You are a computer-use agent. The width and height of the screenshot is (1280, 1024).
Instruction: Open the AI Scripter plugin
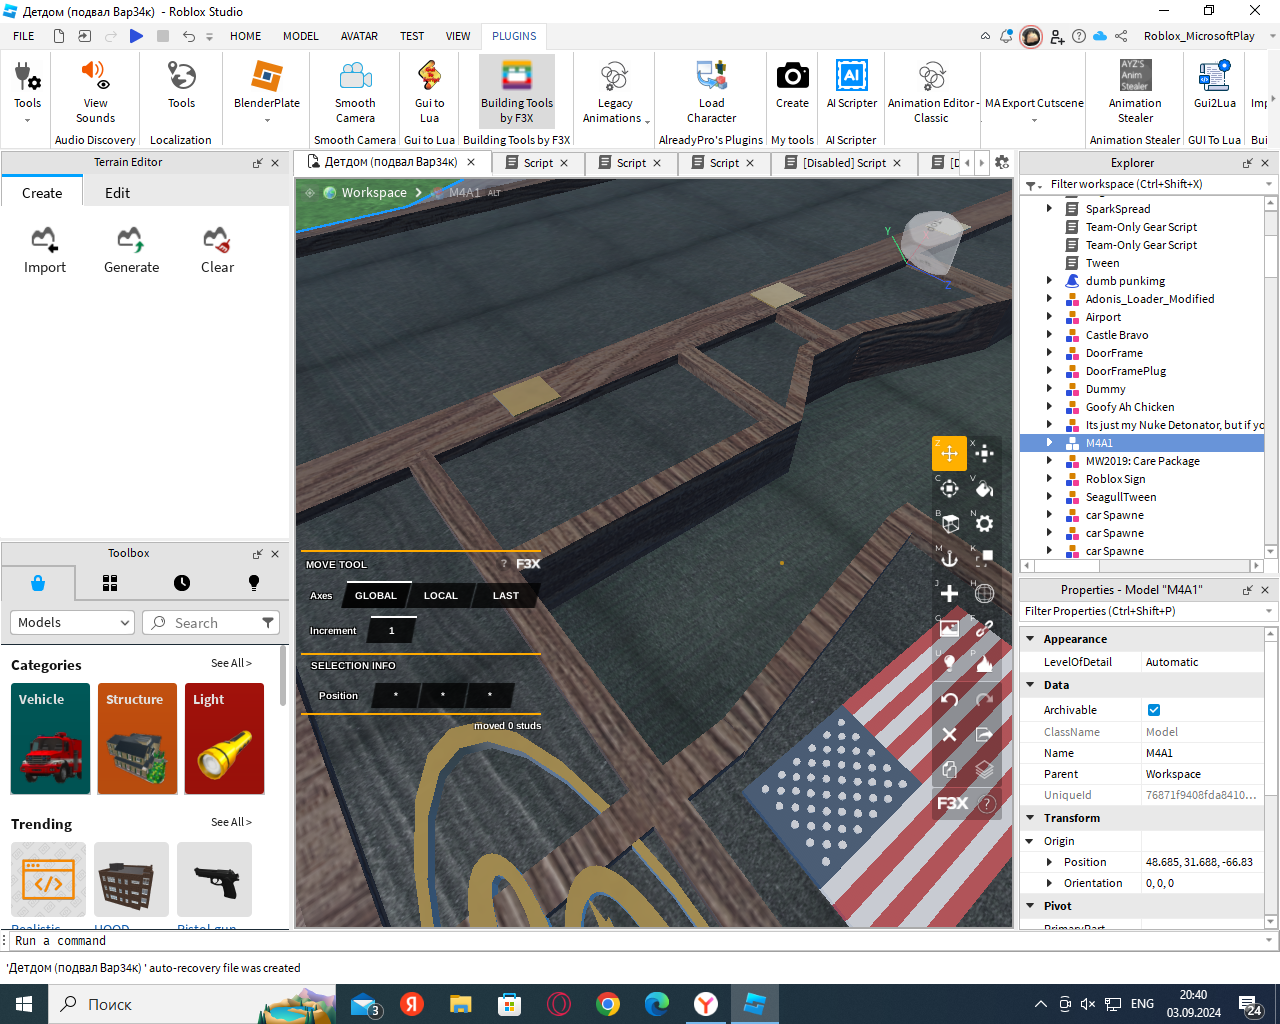click(x=851, y=85)
